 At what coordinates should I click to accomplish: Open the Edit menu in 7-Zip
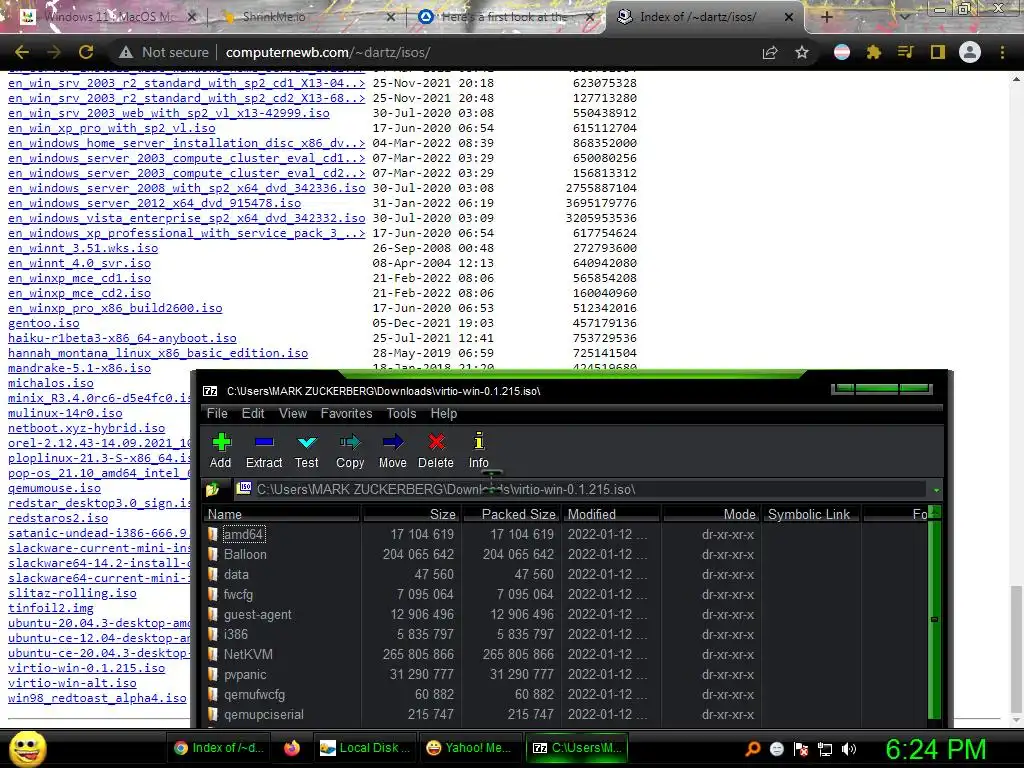253,413
